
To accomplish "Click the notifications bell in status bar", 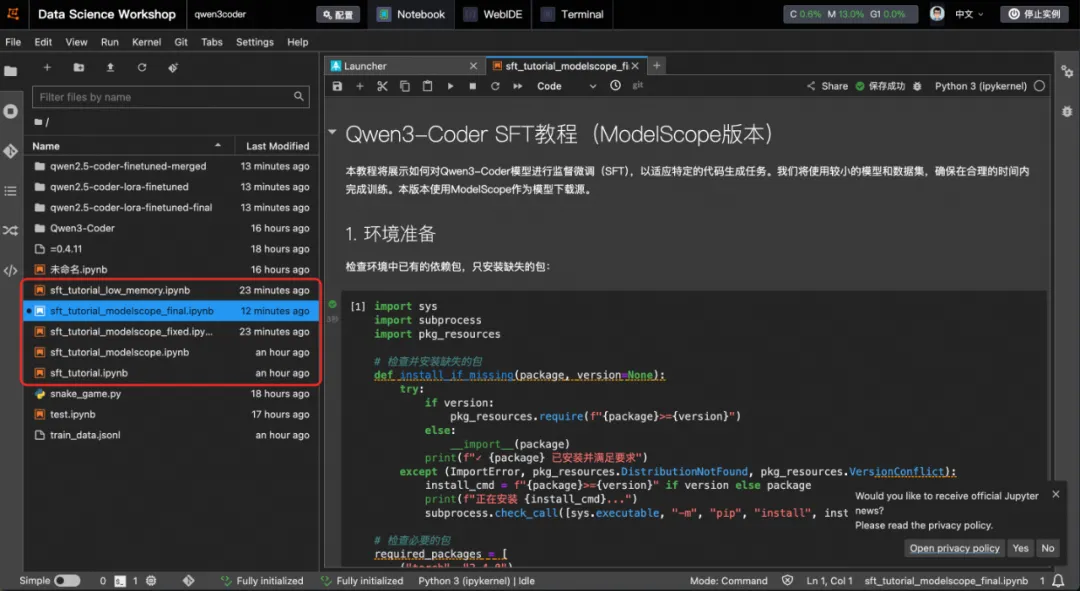I will pyautogui.click(x=1058, y=581).
